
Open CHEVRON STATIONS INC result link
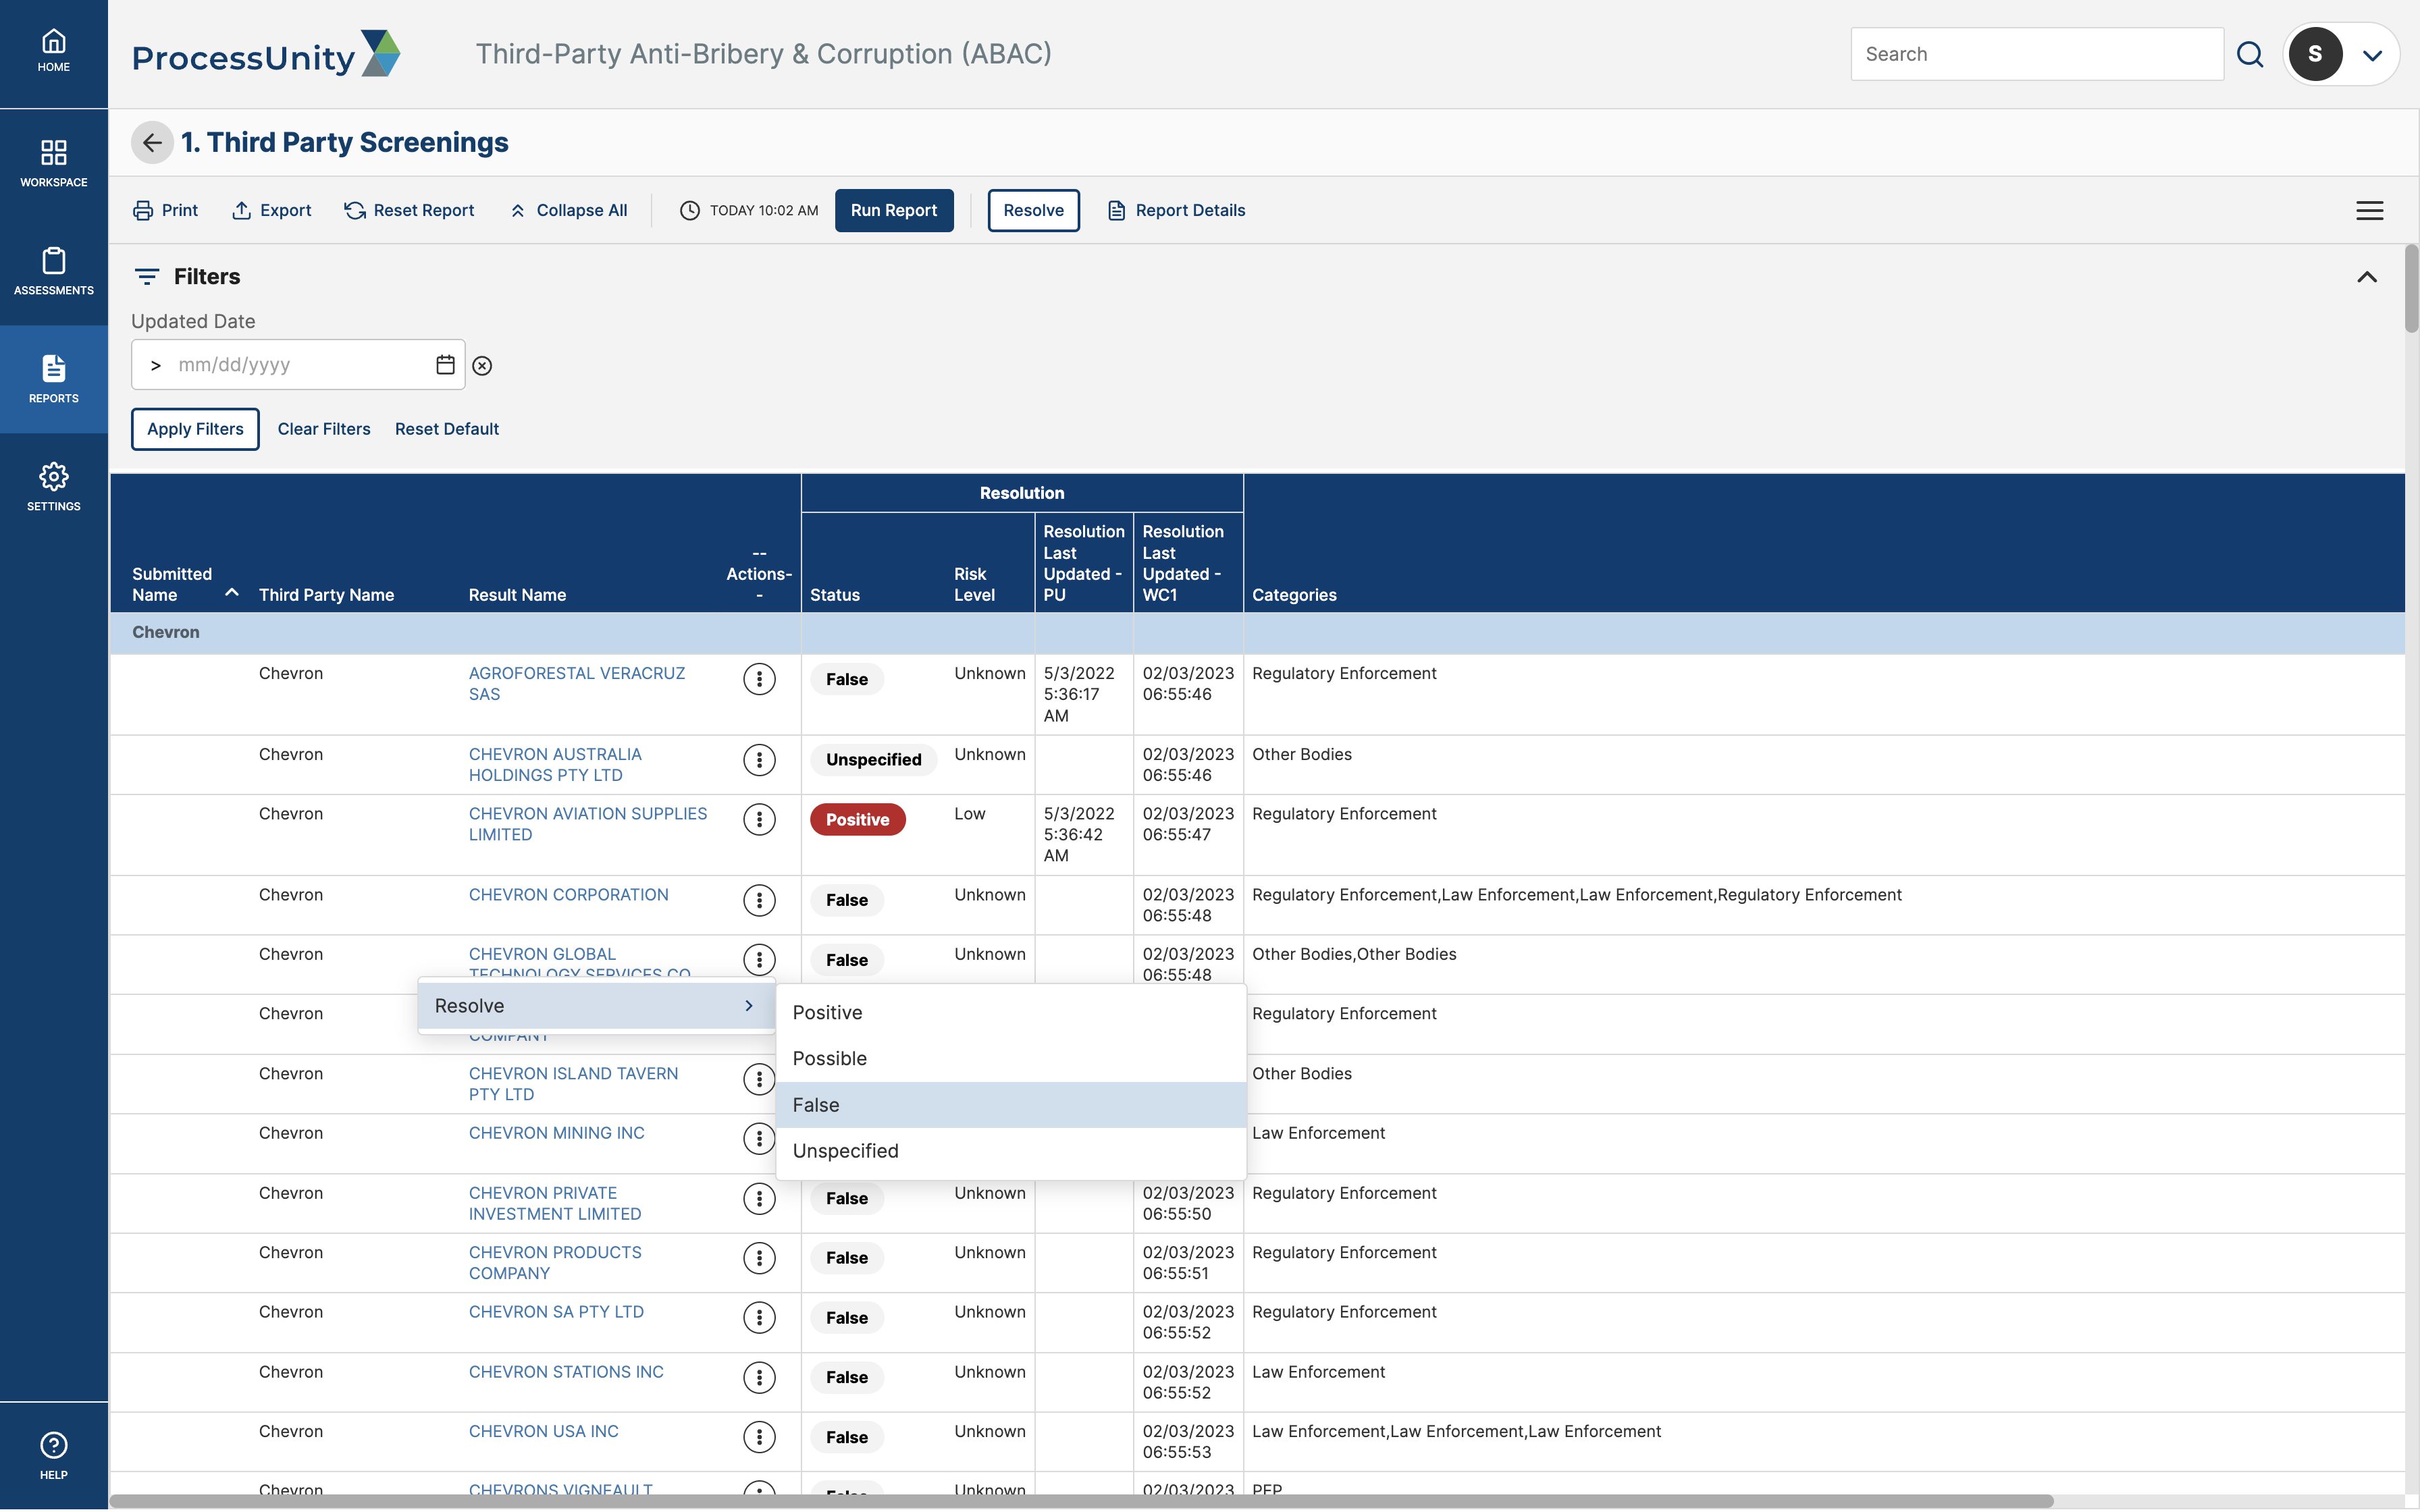coord(566,1372)
